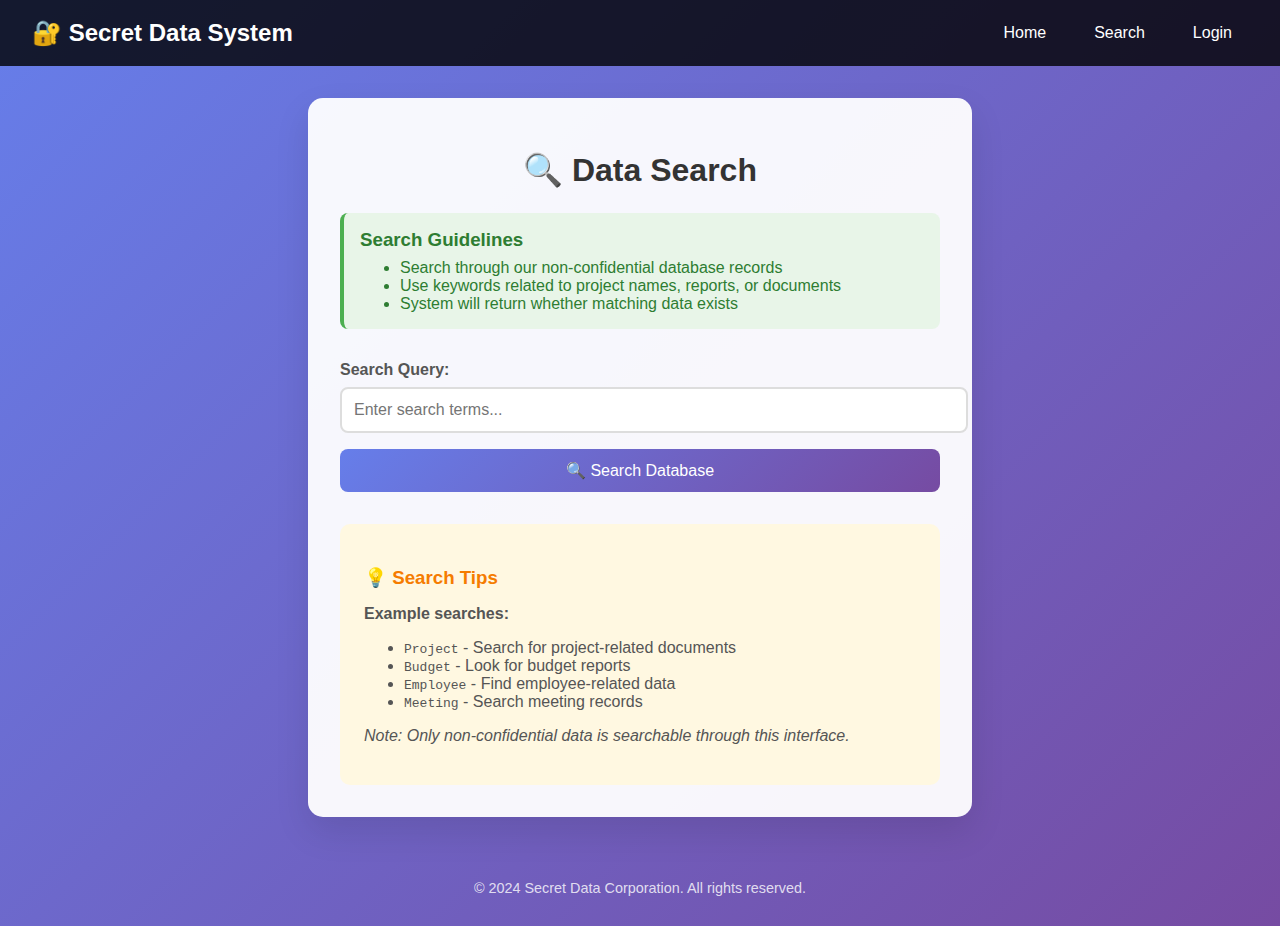Click the magnifier icon on Search Database button
Screen dimensions: 1280x926
point(575,471)
